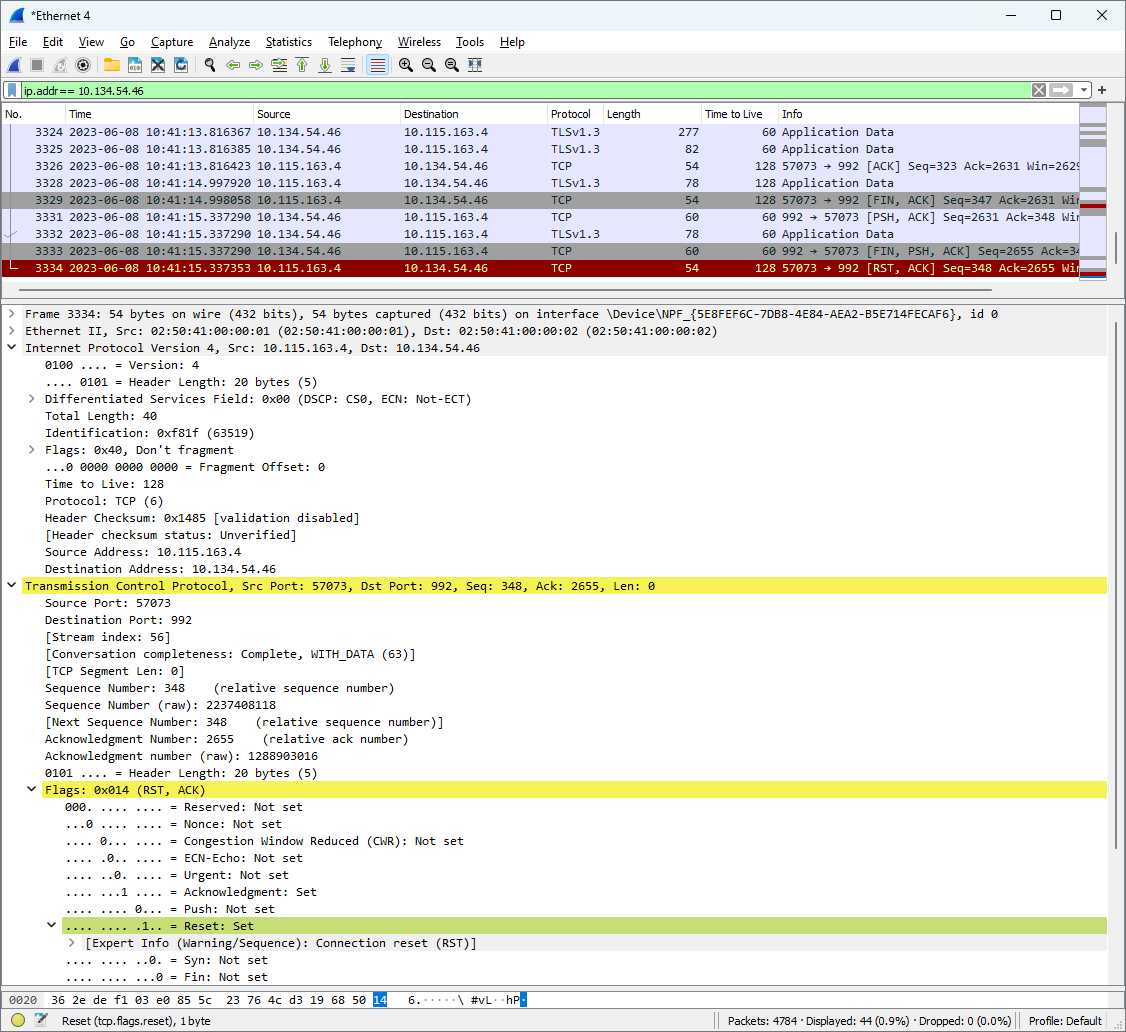Go to the next packet arrow
The height and width of the screenshot is (1032, 1126).
click(256, 65)
